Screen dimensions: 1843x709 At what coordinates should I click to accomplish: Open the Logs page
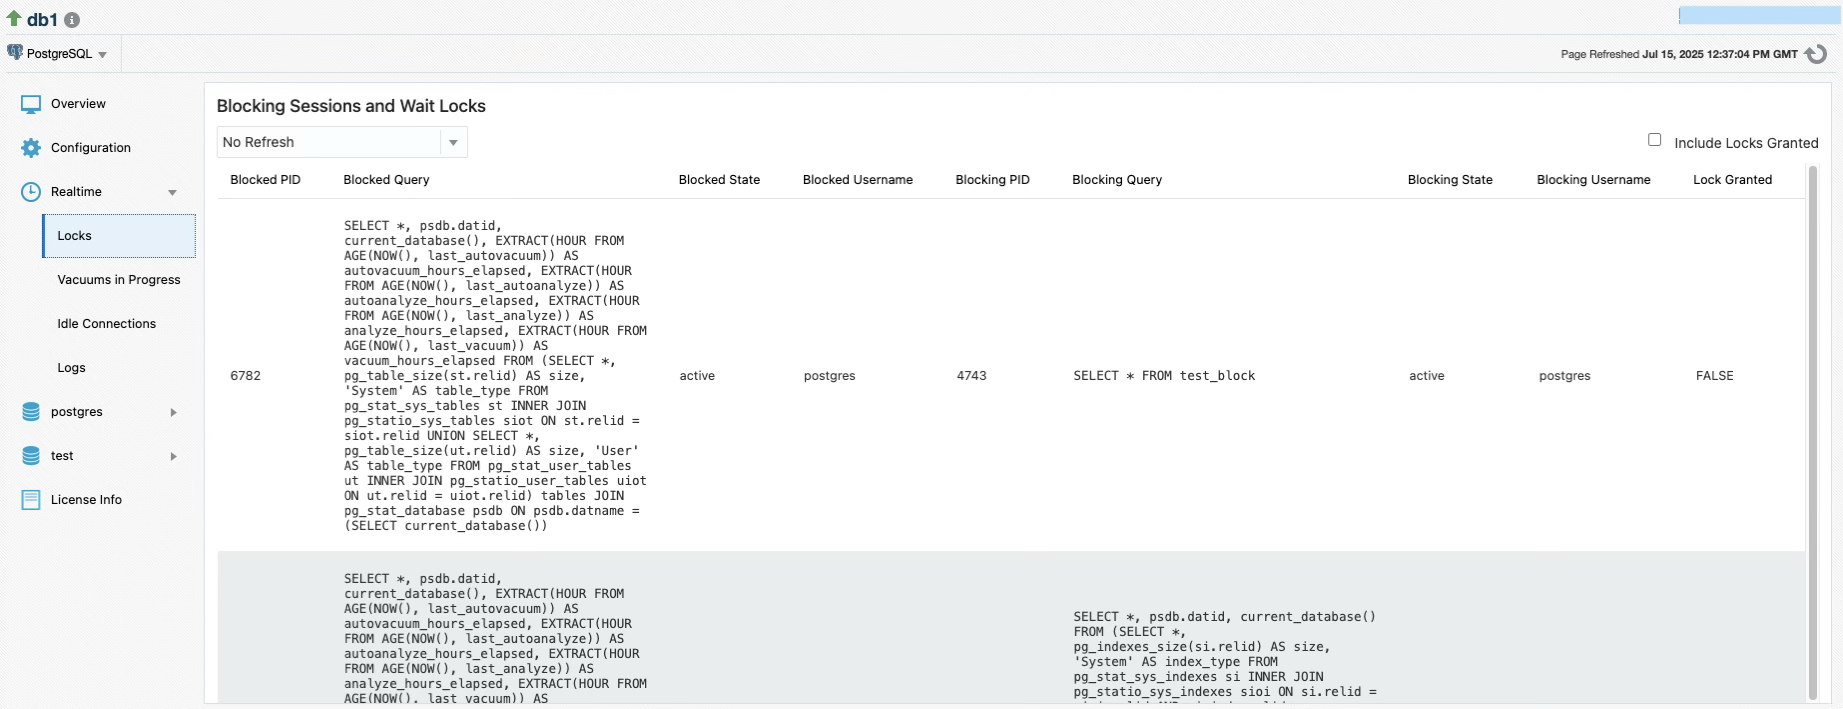pos(72,368)
